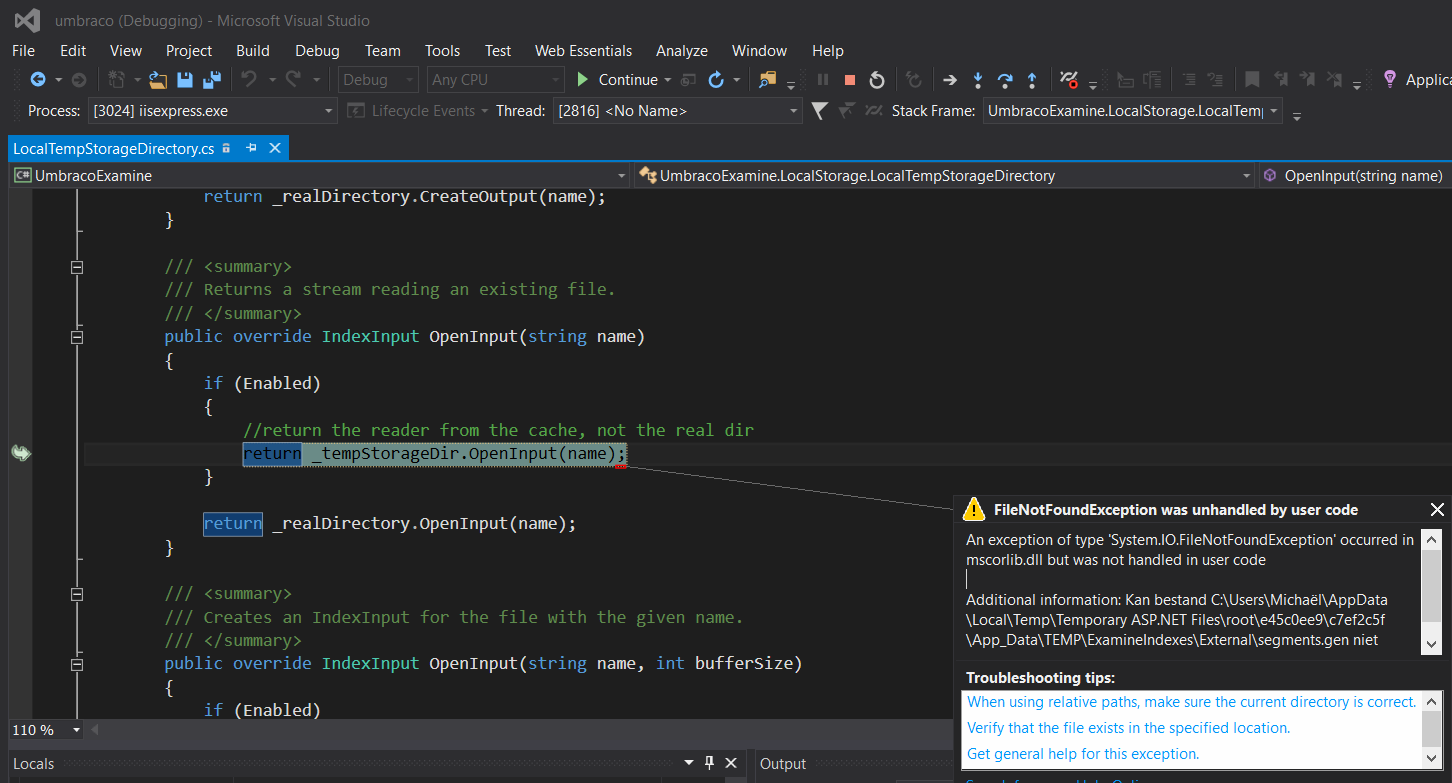
Task: Collapse summary comment 'Creates an IndexInput'
Action: click(77, 594)
